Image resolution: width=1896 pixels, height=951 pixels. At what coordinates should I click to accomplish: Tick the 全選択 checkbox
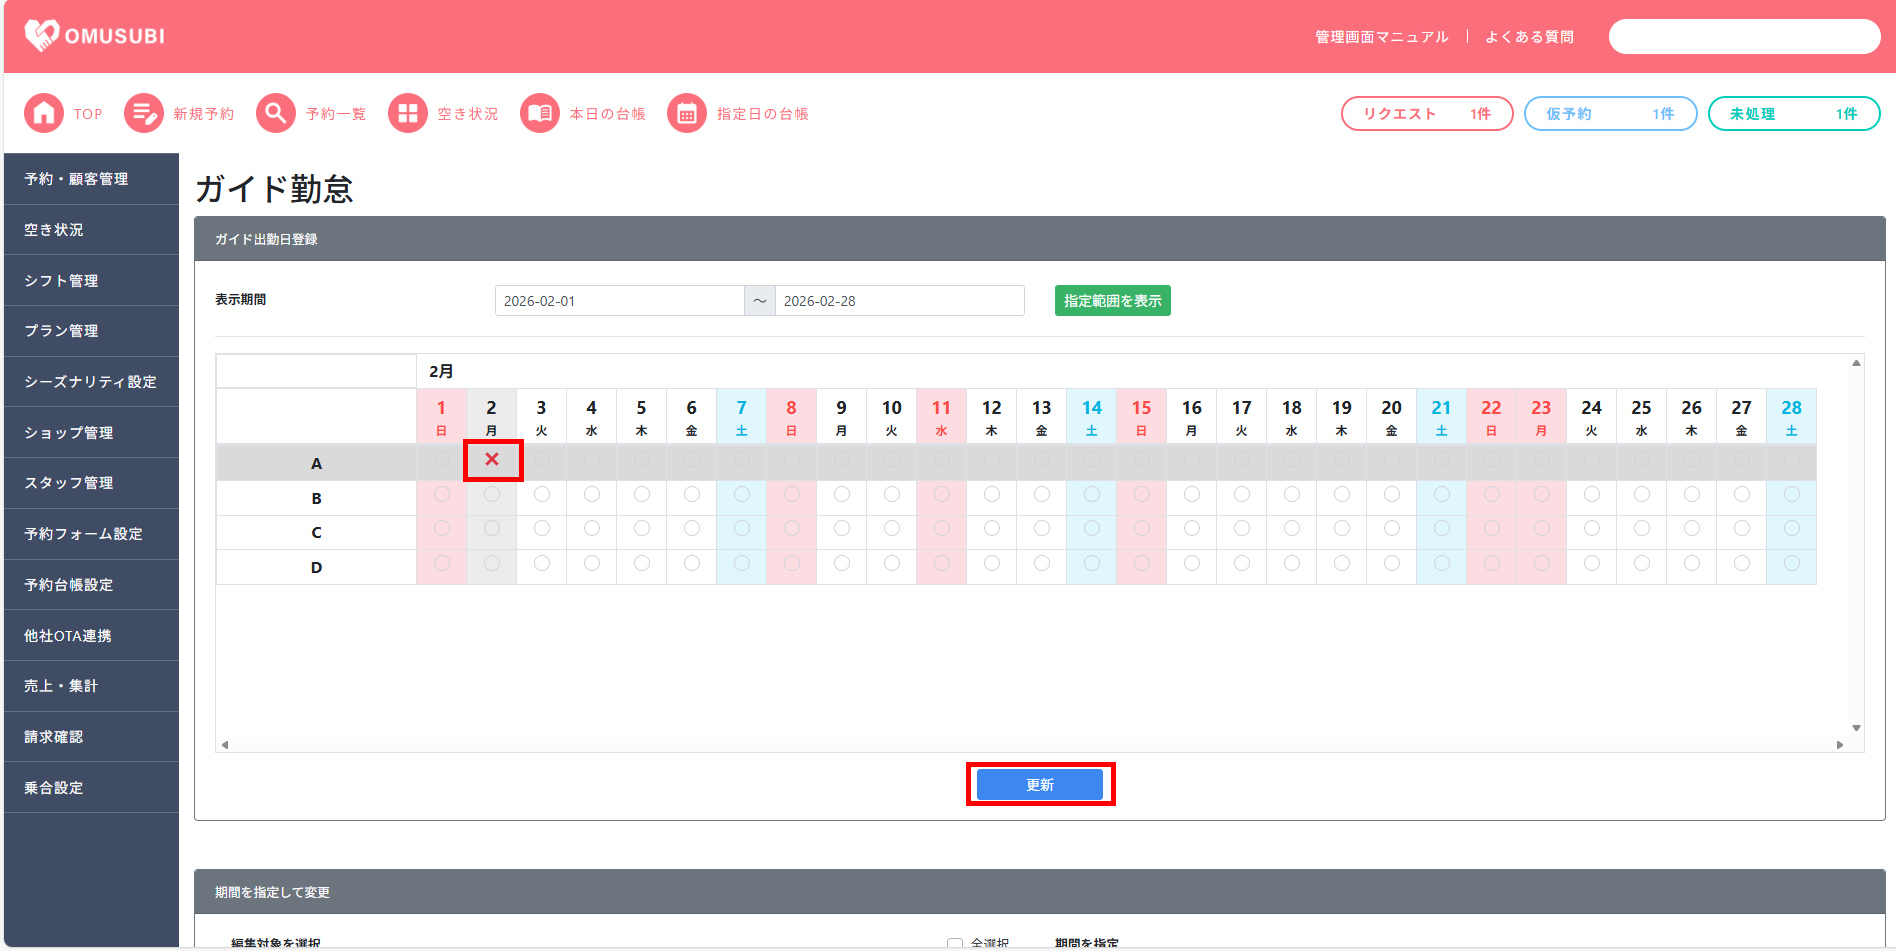pyautogui.click(x=955, y=944)
